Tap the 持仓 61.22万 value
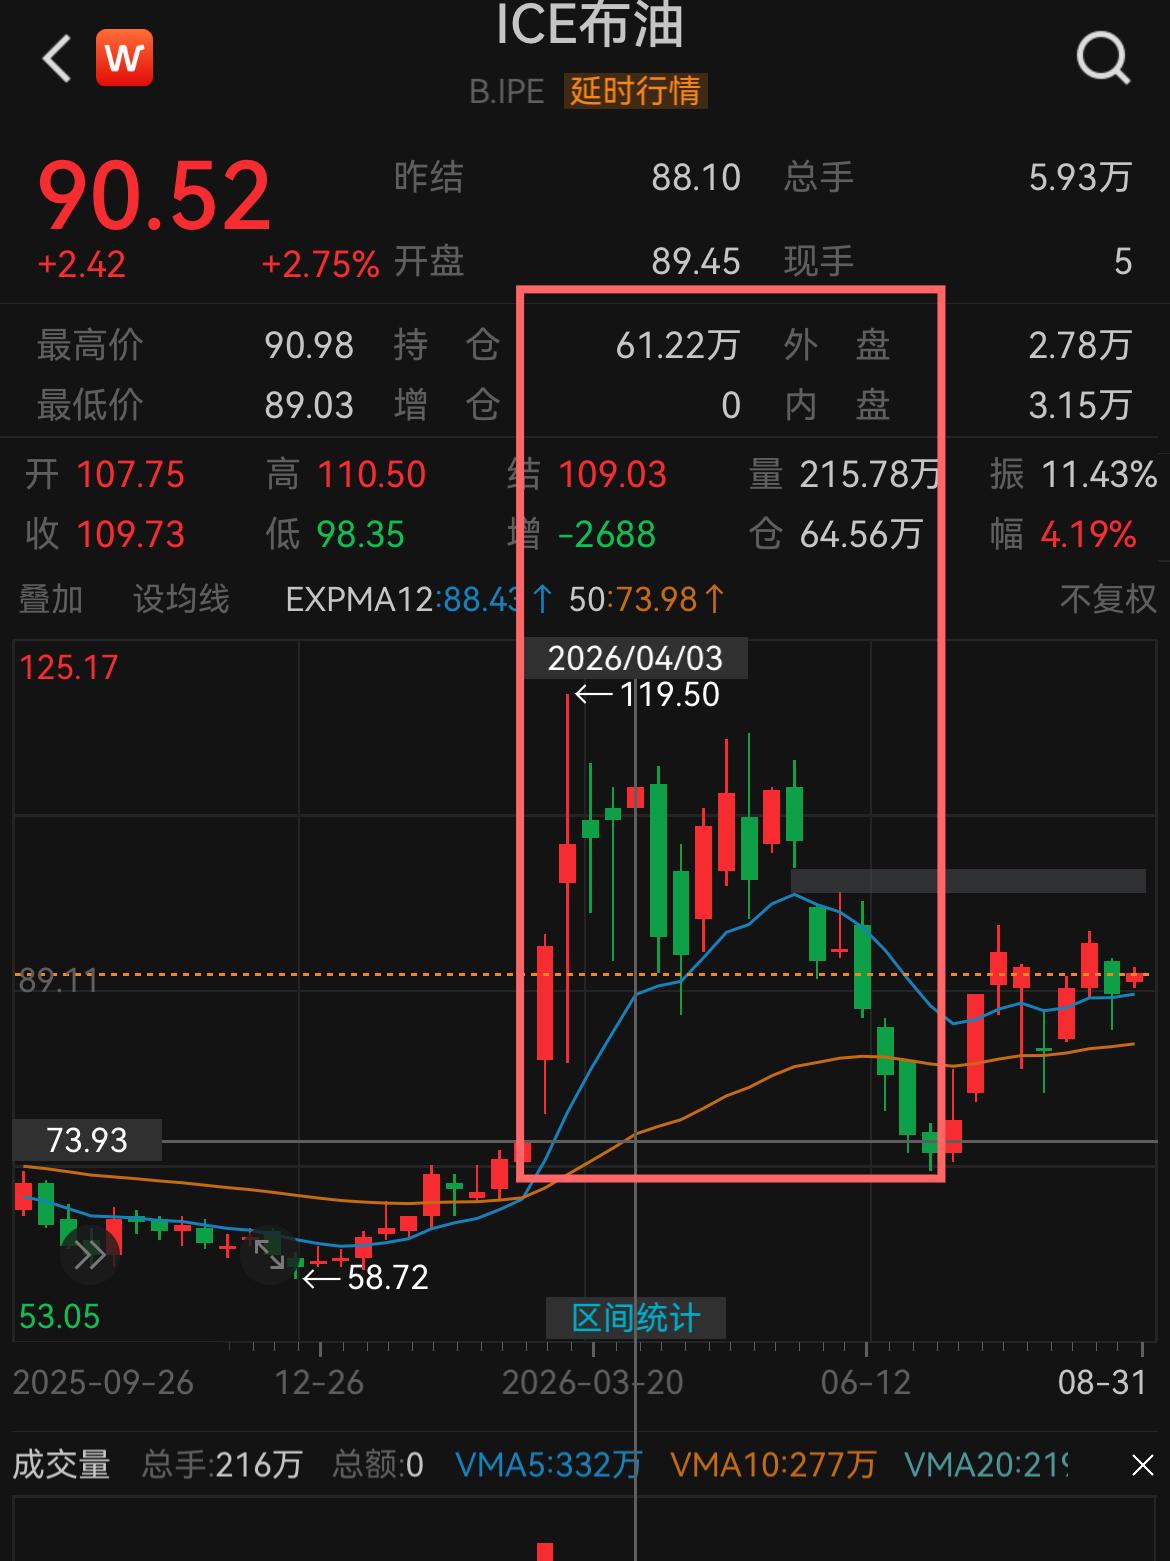Image resolution: width=1170 pixels, height=1561 pixels. [677, 345]
